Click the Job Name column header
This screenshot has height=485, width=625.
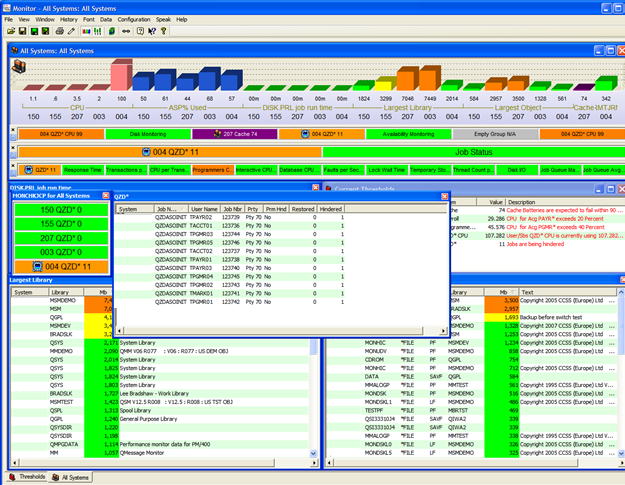click(168, 209)
